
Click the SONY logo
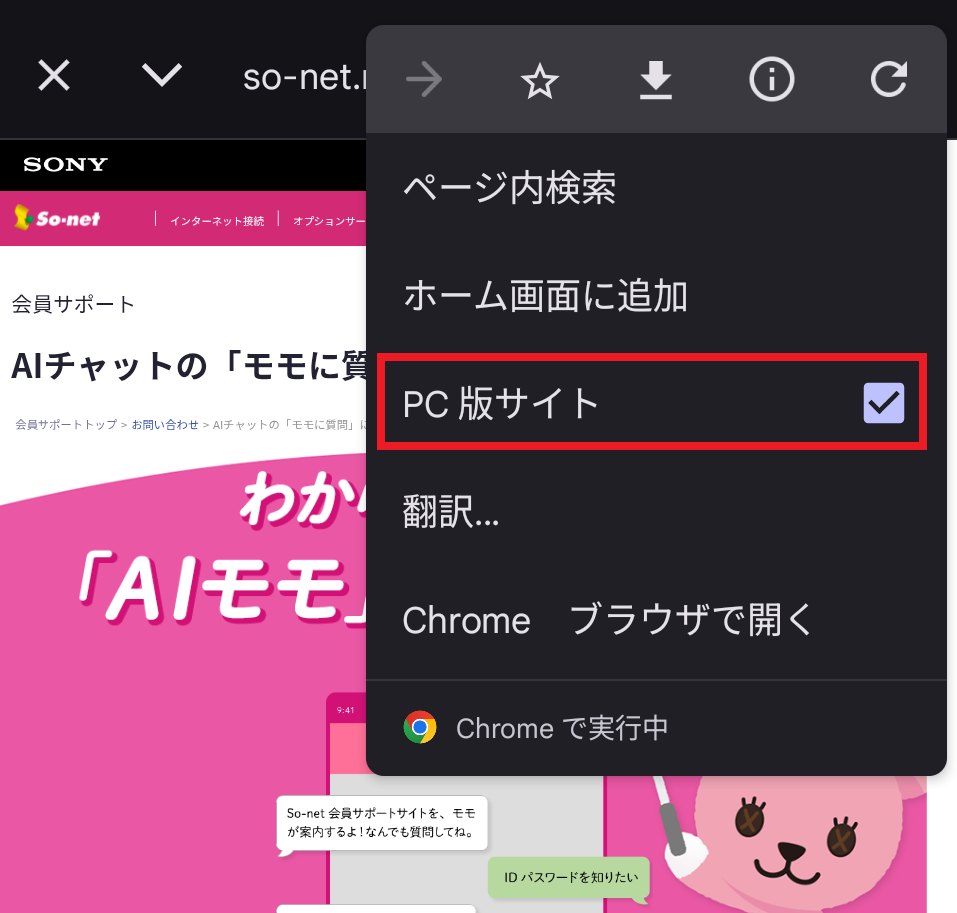click(65, 165)
